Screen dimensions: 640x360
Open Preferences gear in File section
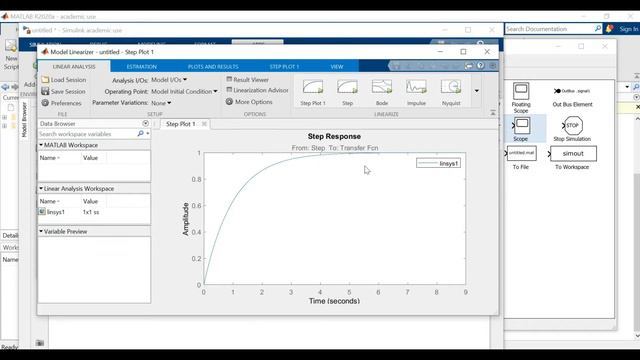45,103
